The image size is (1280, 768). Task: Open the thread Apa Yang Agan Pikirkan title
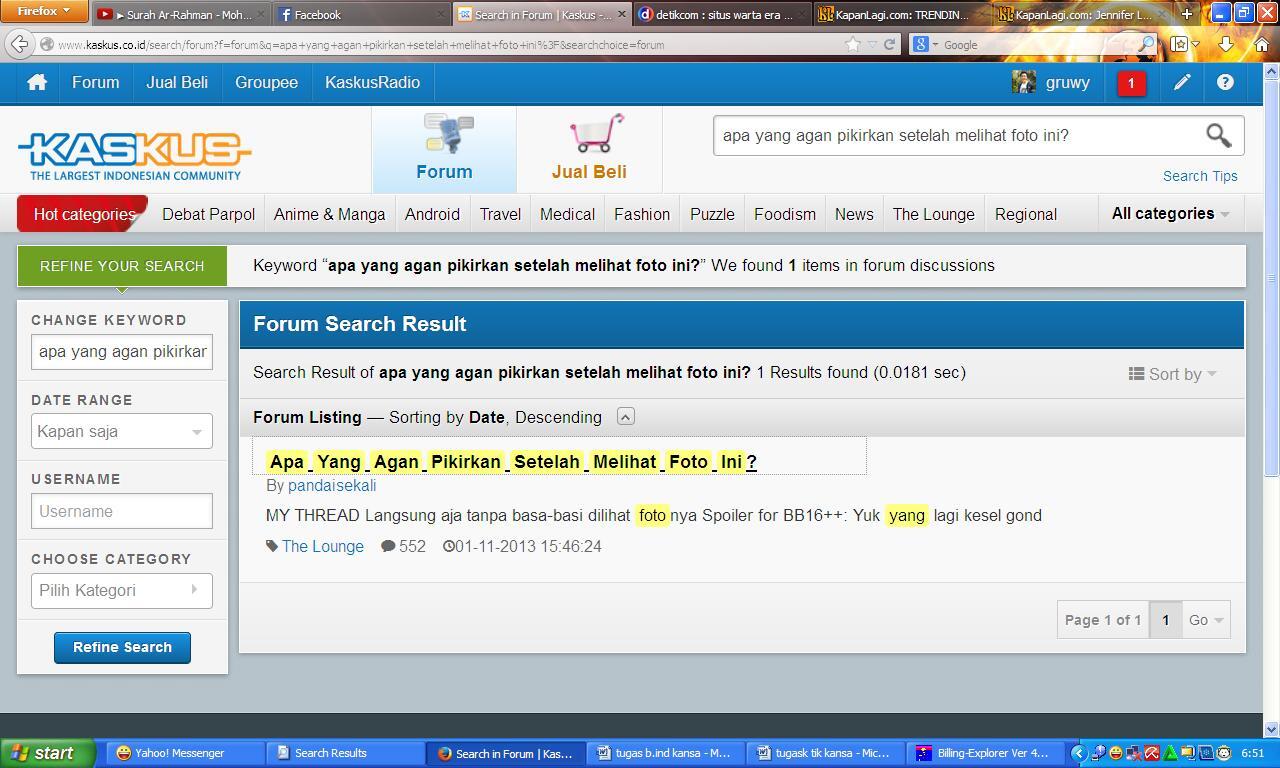[512, 461]
